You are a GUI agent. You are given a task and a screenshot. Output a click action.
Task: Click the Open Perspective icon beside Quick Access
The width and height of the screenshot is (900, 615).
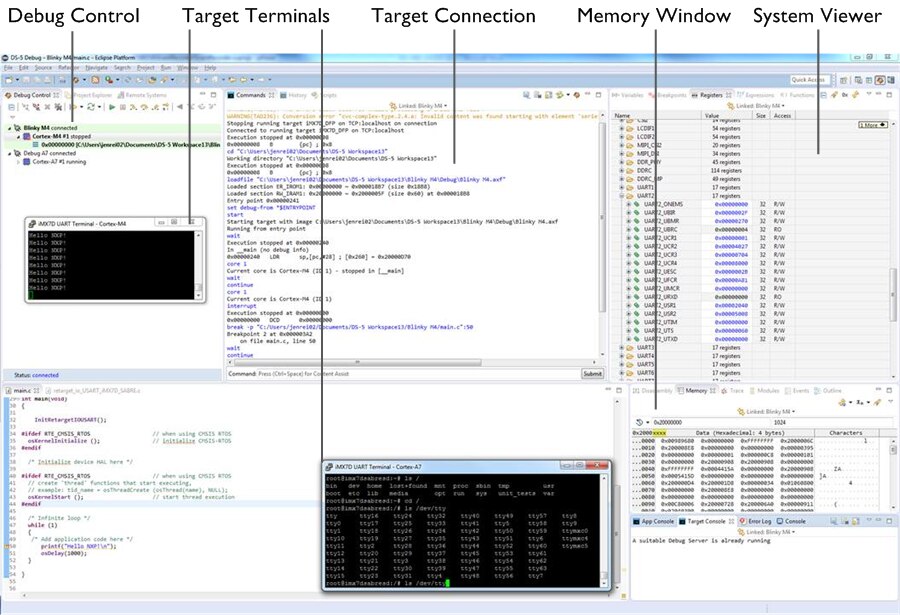tap(844, 80)
